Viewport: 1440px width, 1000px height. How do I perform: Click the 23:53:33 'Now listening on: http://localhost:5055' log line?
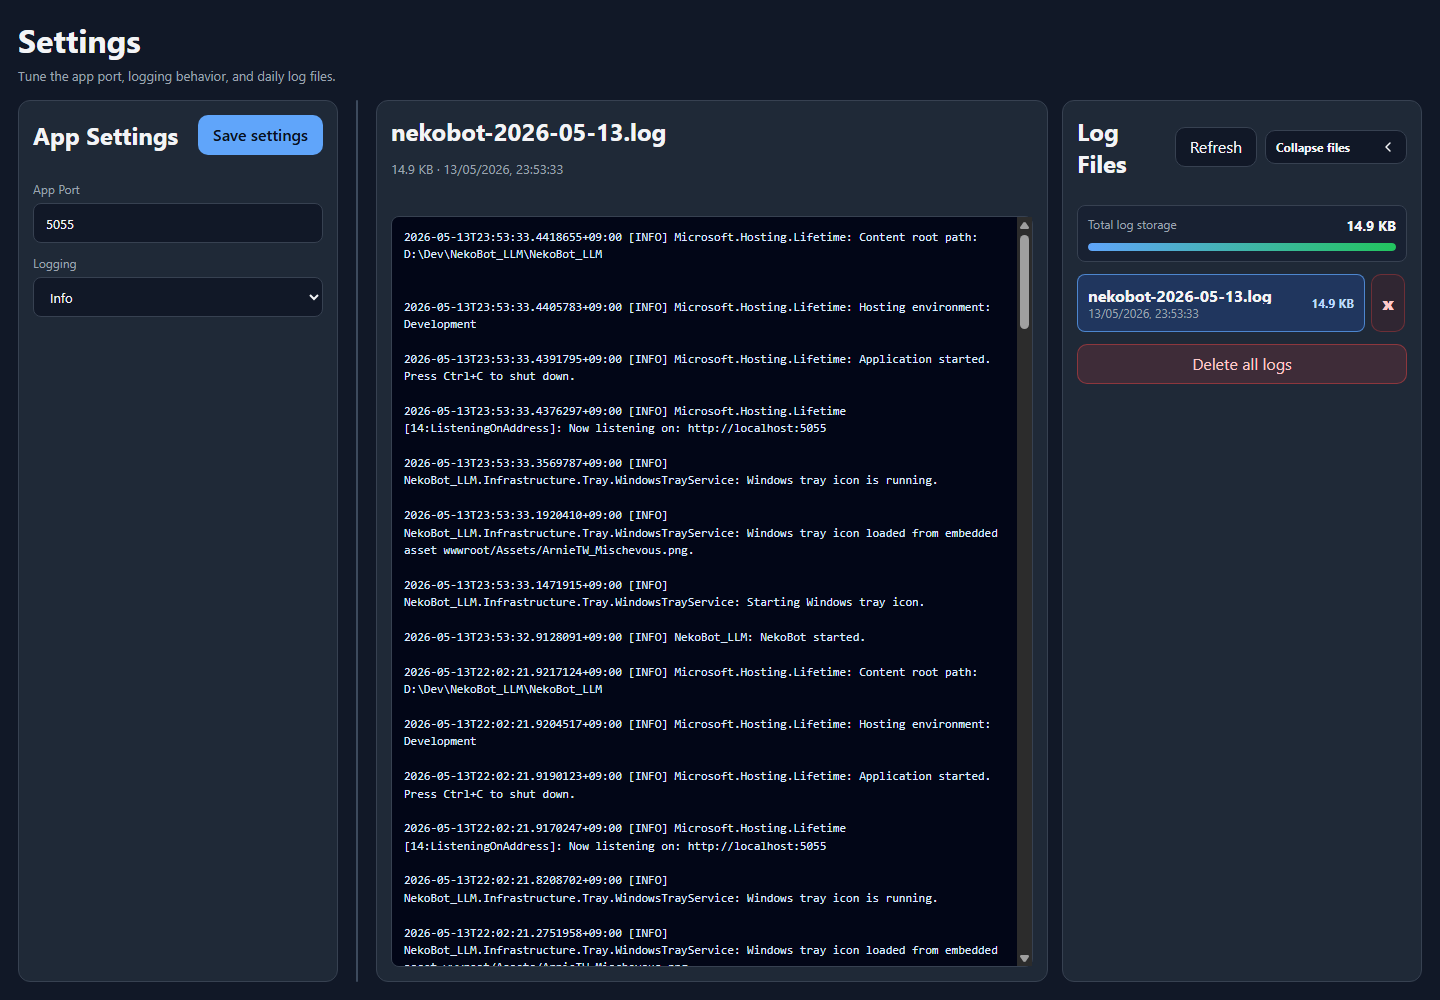coord(625,420)
